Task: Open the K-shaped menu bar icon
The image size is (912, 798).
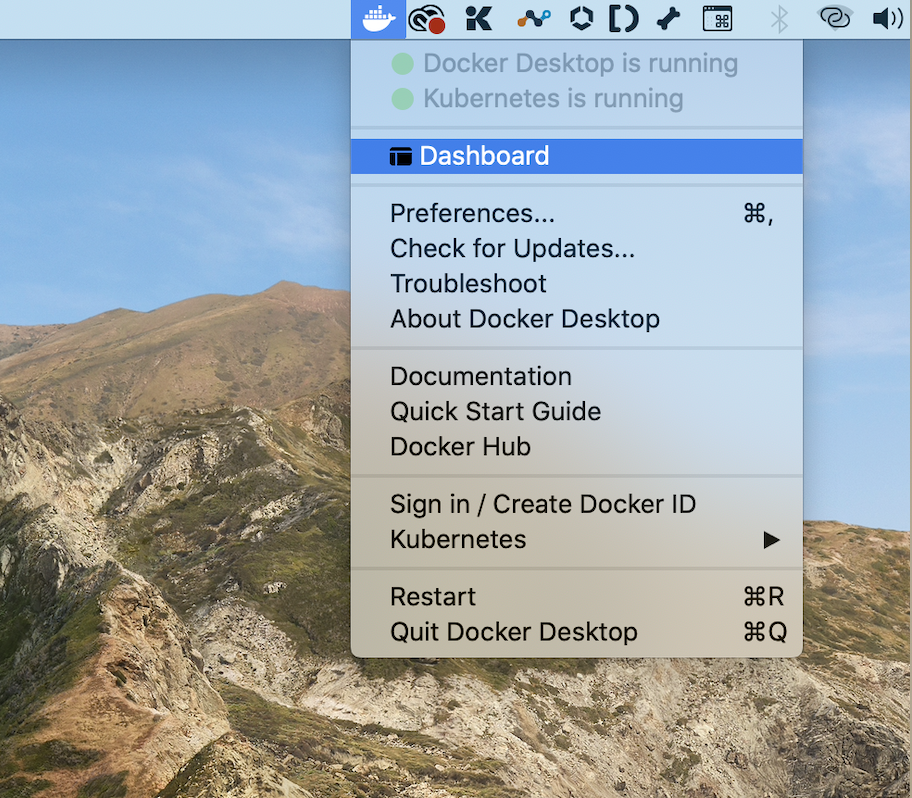Action: [479, 18]
